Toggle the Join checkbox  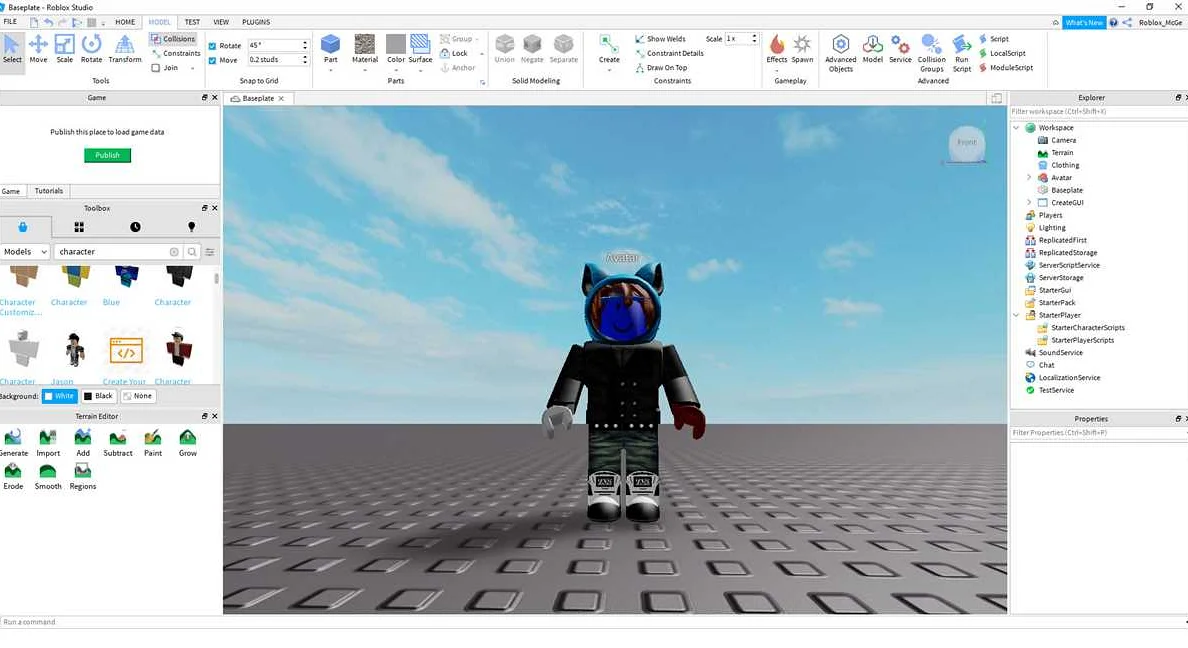tap(155, 67)
